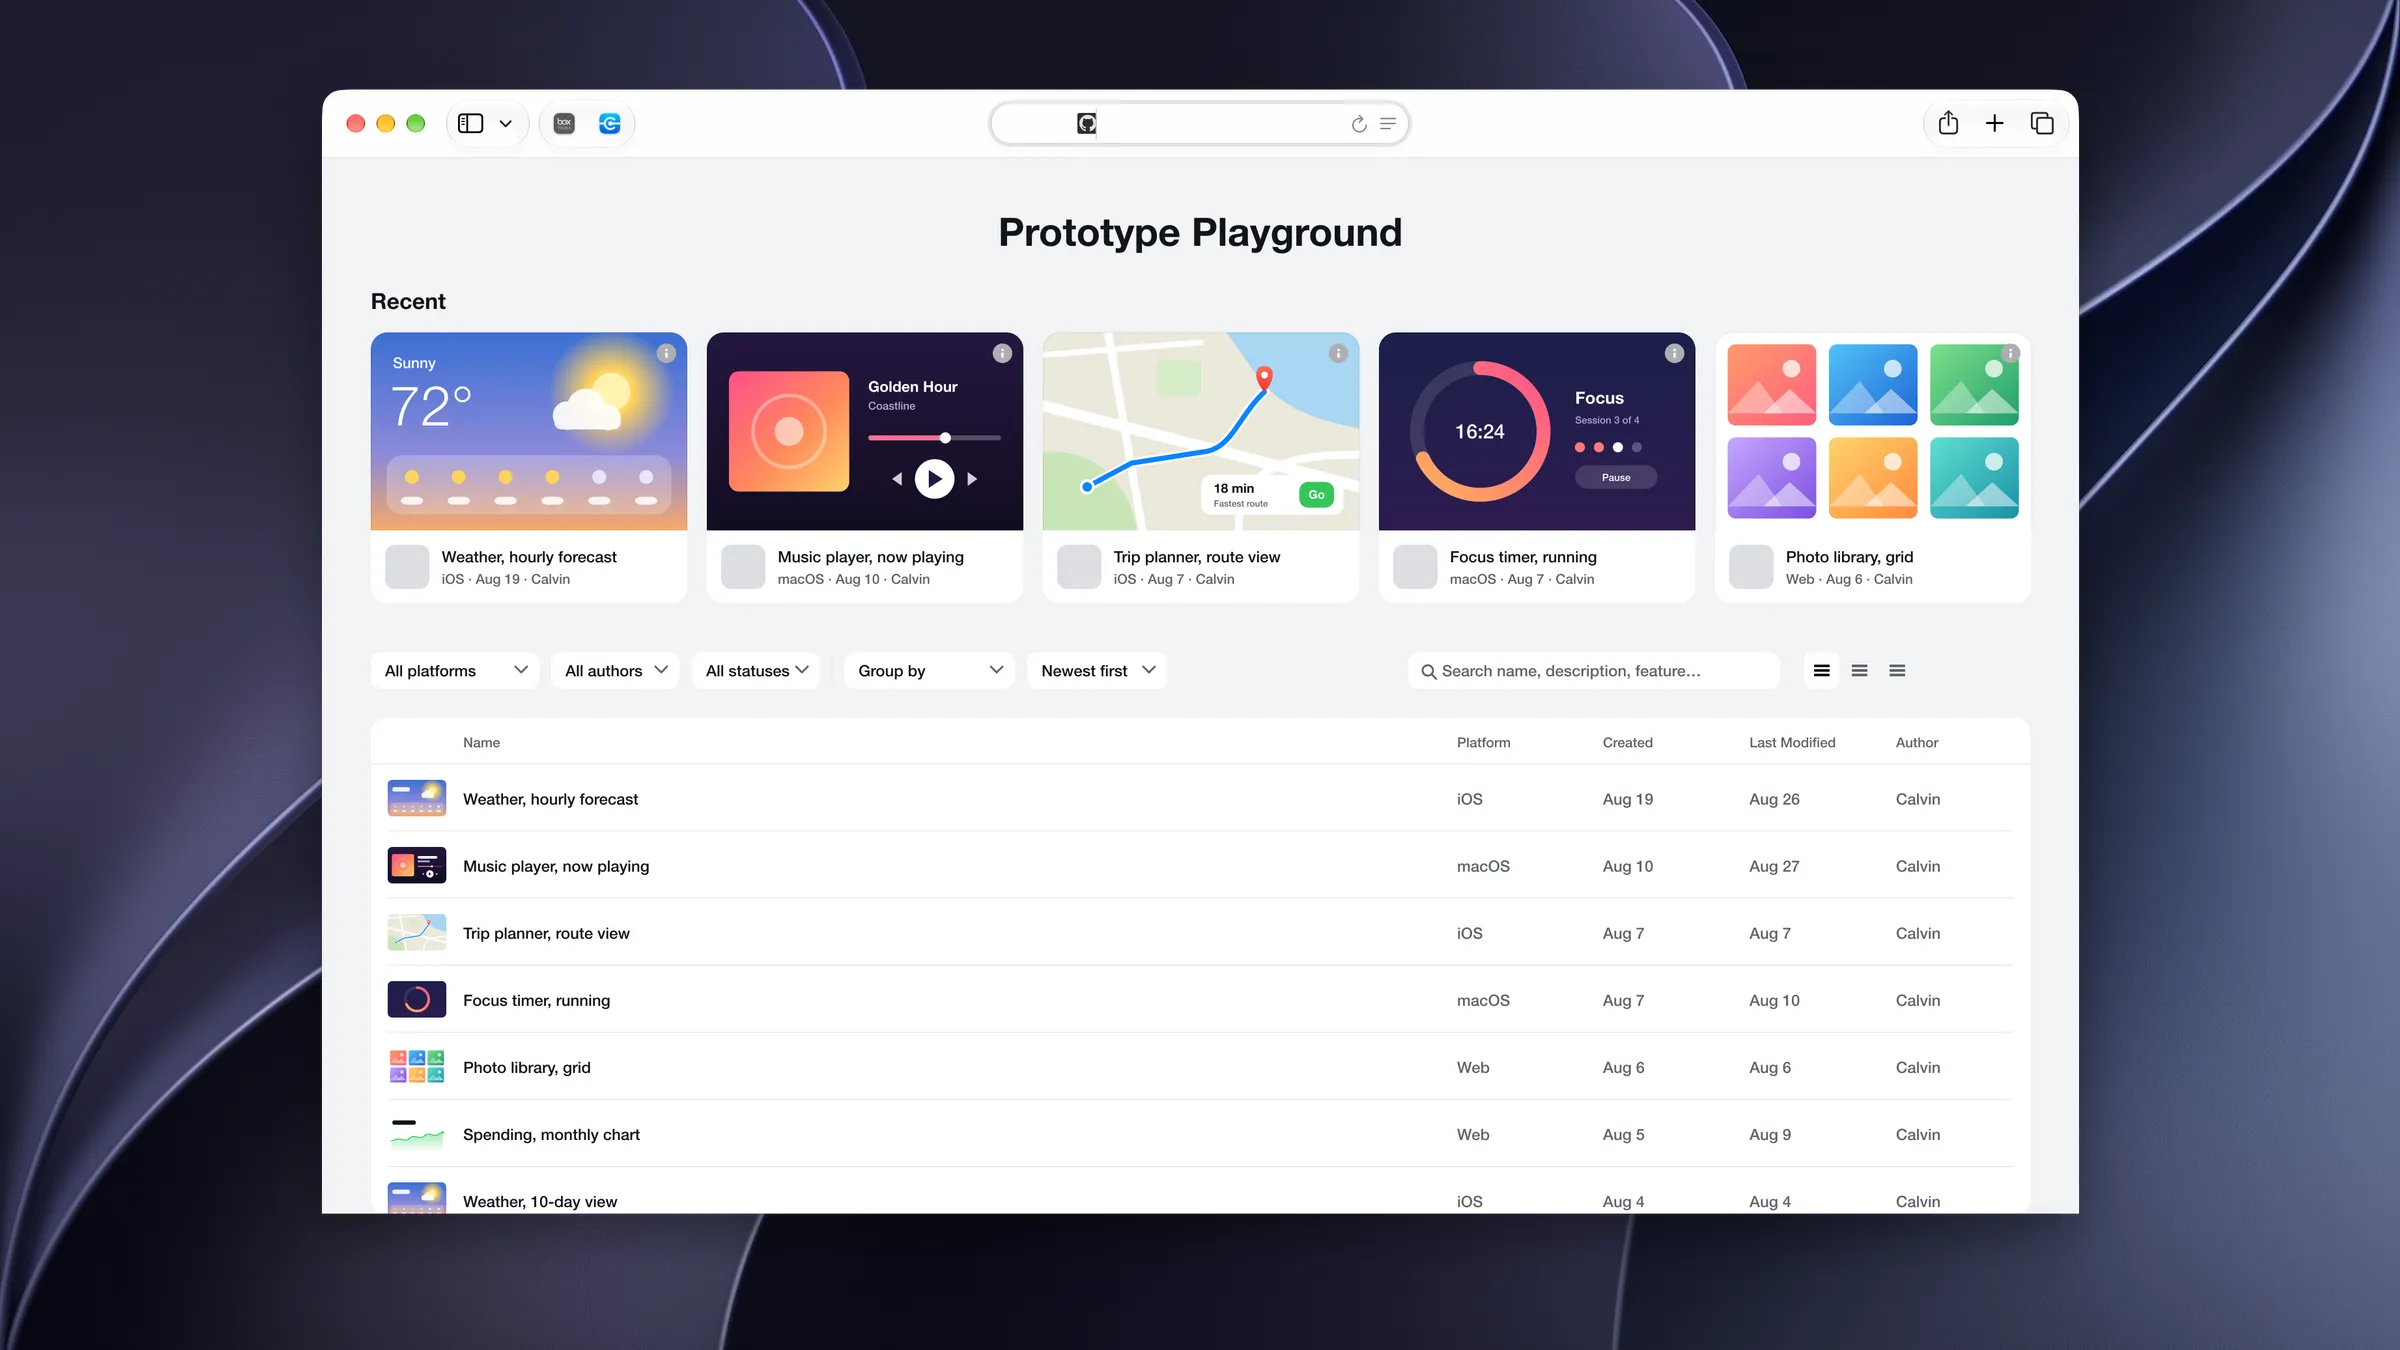
Task: Click the info icon on the Weather card
Action: pos(666,353)
